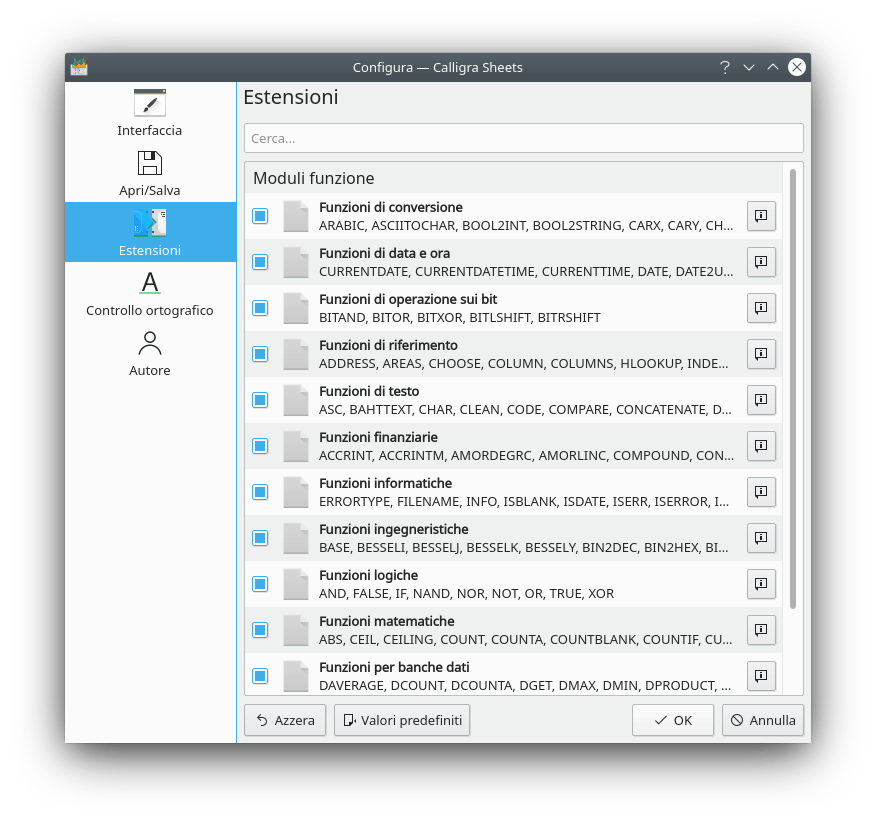This screenshot has width=876, height=820.
Task: Toggle the Funzioni ingegneristiche checkbox
Action: pyautogui.click(x=260, y=538)
